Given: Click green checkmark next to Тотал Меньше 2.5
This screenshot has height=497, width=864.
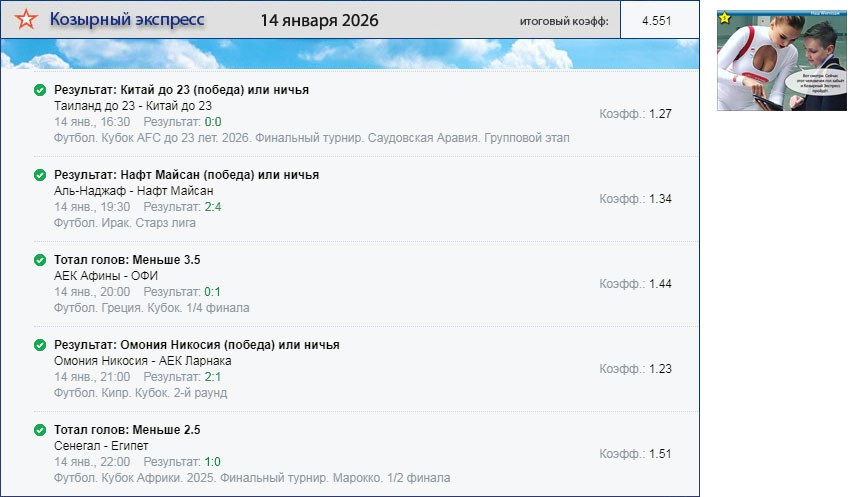Looking at the screenshot, I should point(40,430).
